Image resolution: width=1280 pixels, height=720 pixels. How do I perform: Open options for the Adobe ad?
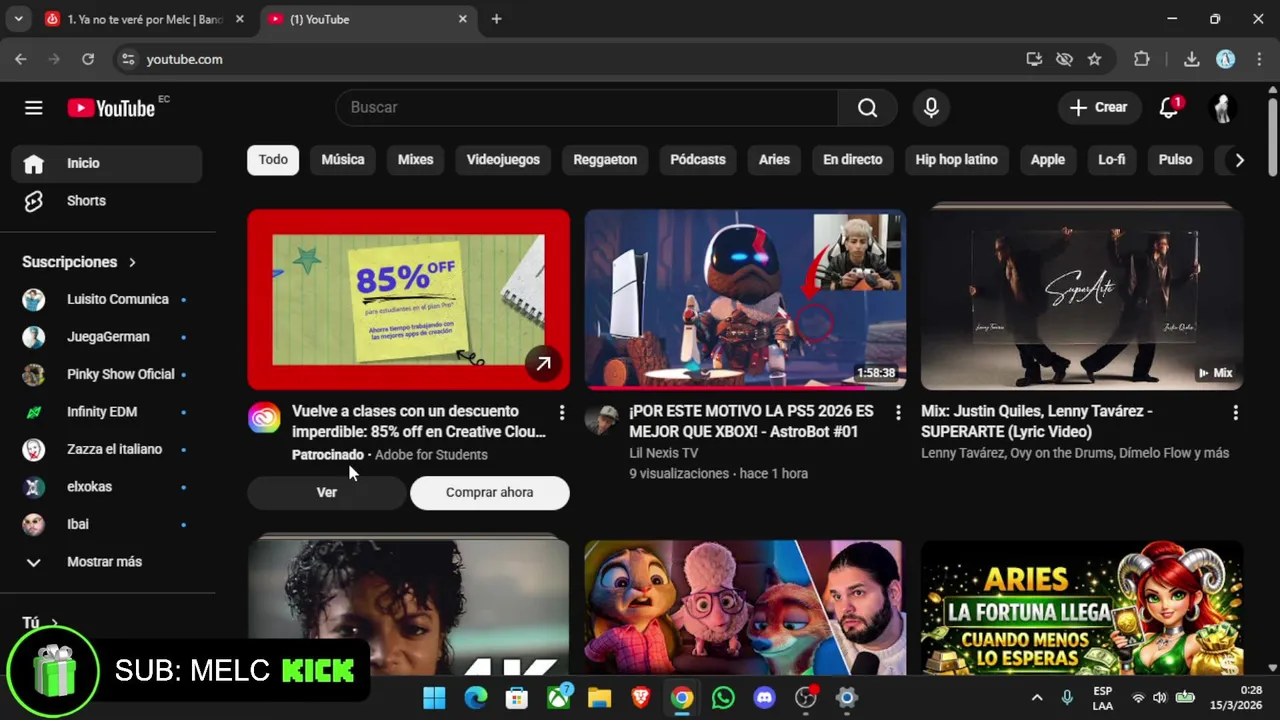pos(562,412)
